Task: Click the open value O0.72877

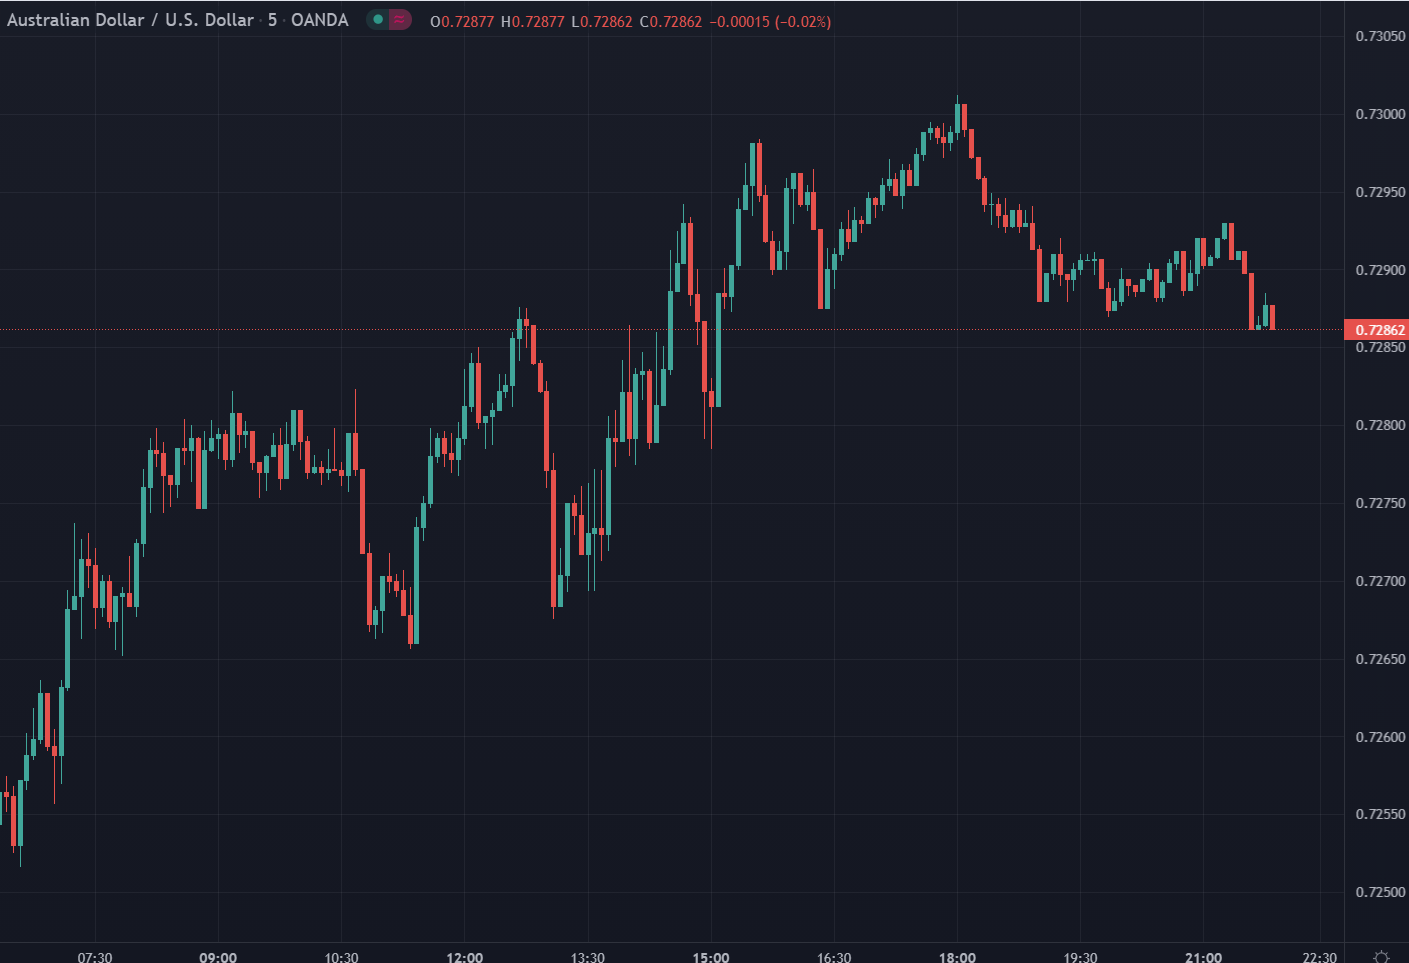Action: pyautogui.click(x=462, y=21)
